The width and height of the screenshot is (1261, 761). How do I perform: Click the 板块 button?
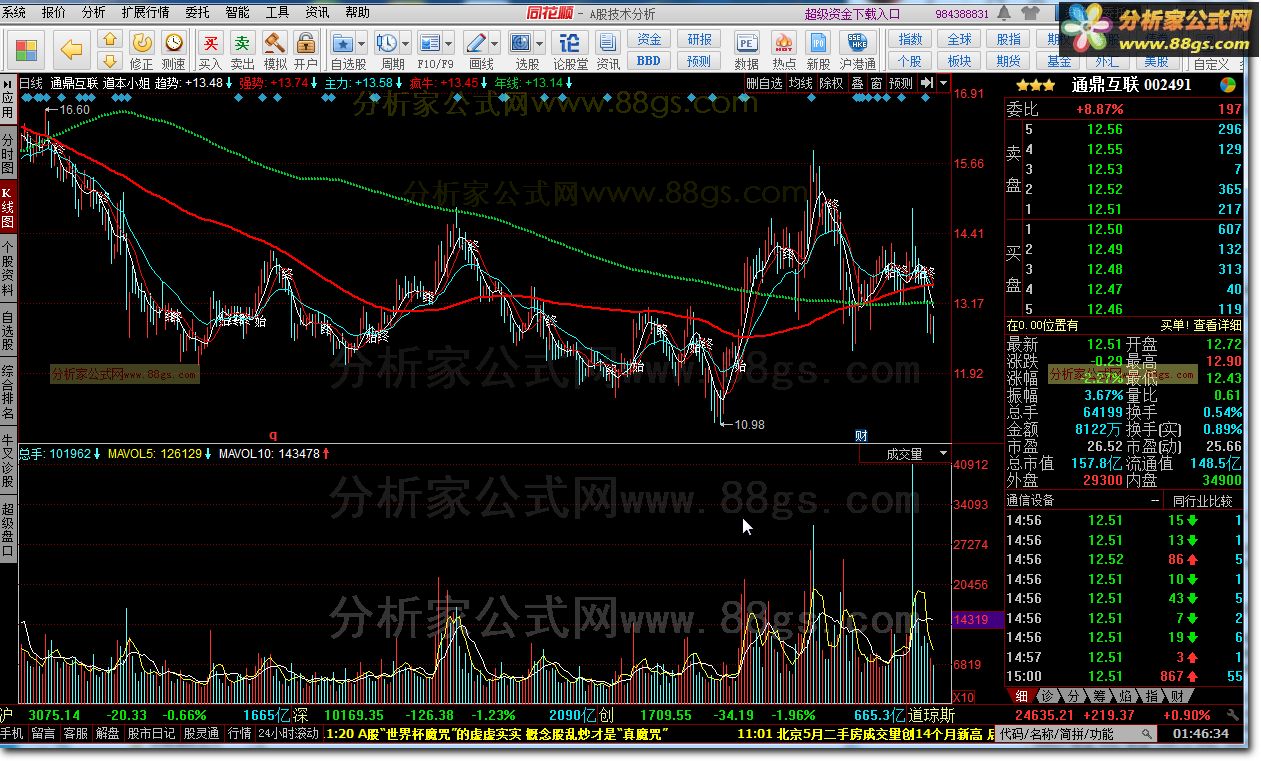click(960, 61)
